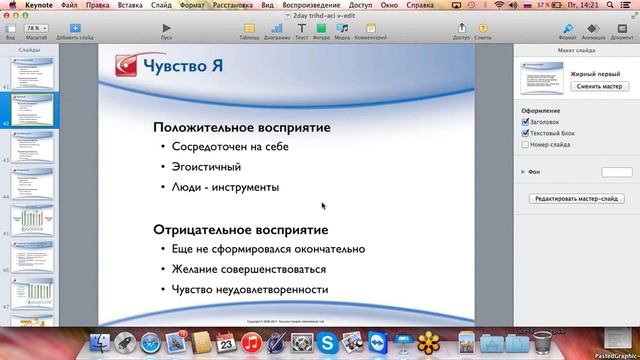Click the bullet Люди - инструменты
The image size is (640, 360).
point(225,187)
